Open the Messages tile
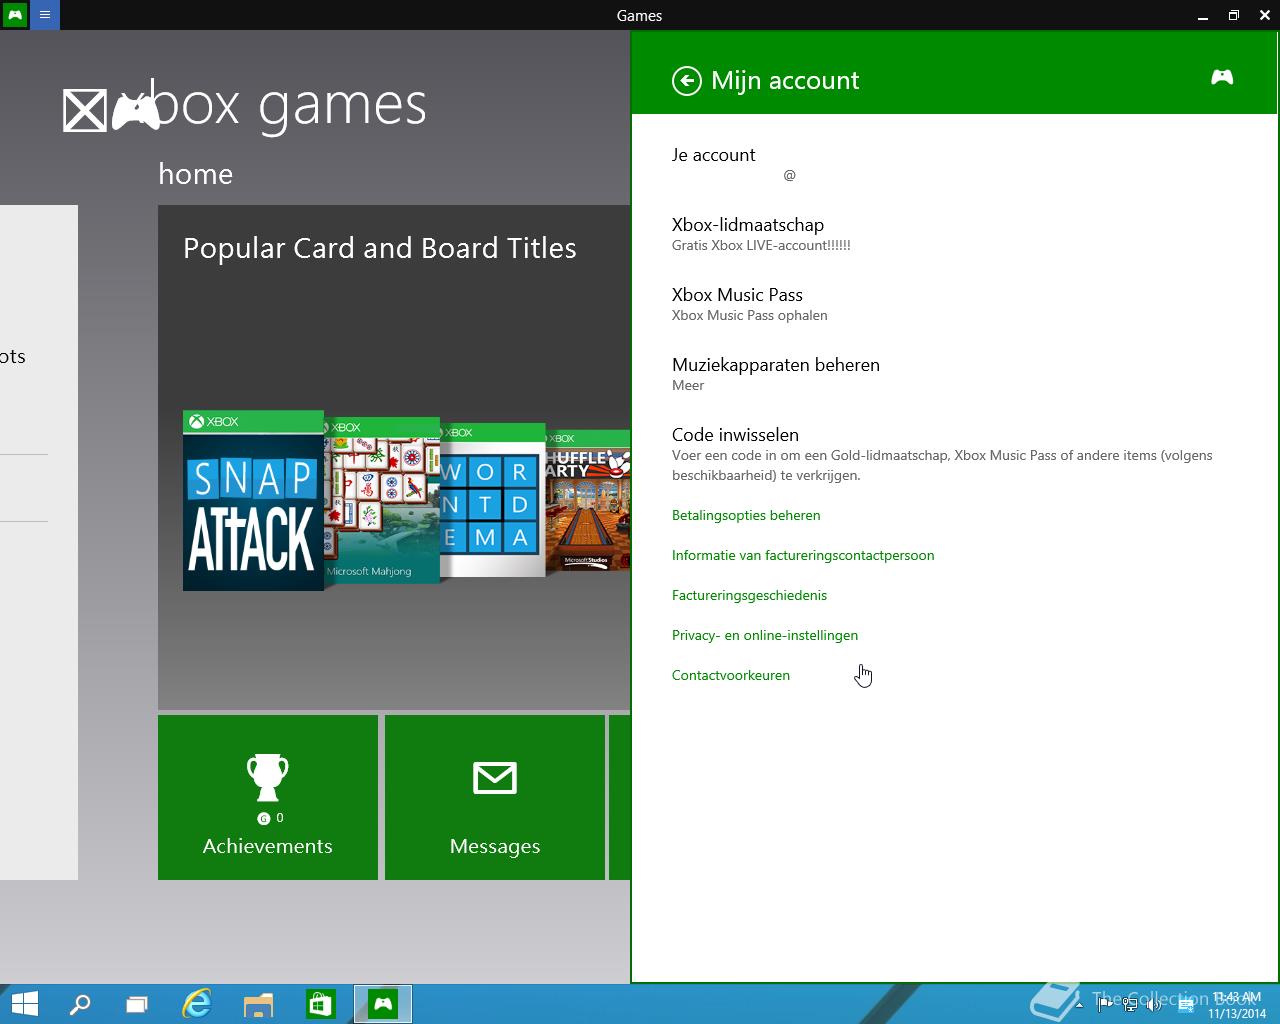Viewport: 1280px width, 1024px height. click(495, 797)
